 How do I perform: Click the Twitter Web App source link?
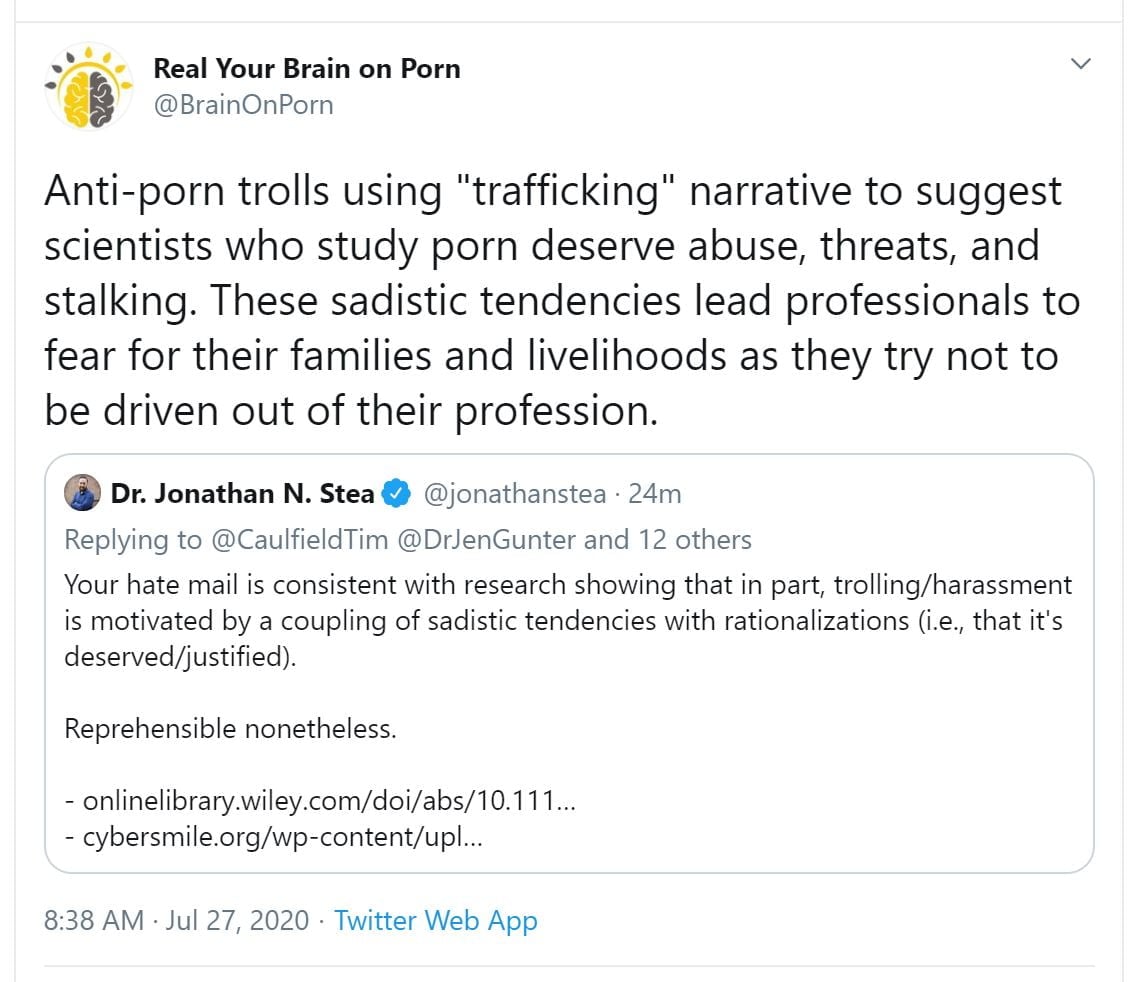click(x=436, y=921)
